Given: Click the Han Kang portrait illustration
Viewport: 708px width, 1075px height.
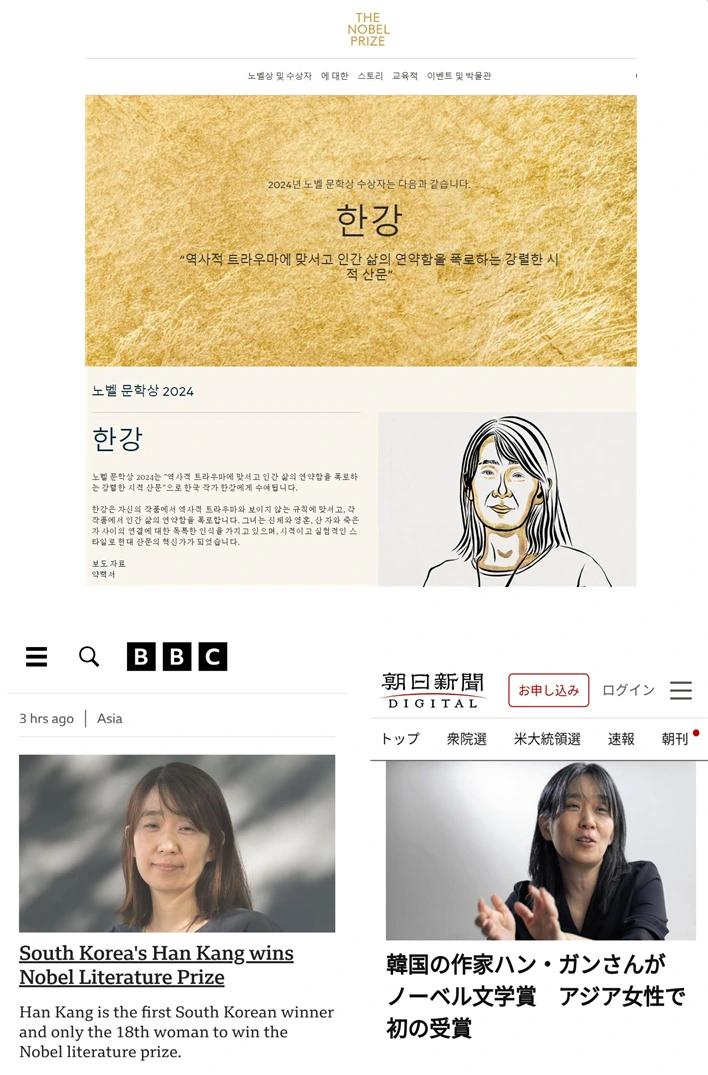Looking at the screenshot, I should pyautogui.click(x=507, y=499).
